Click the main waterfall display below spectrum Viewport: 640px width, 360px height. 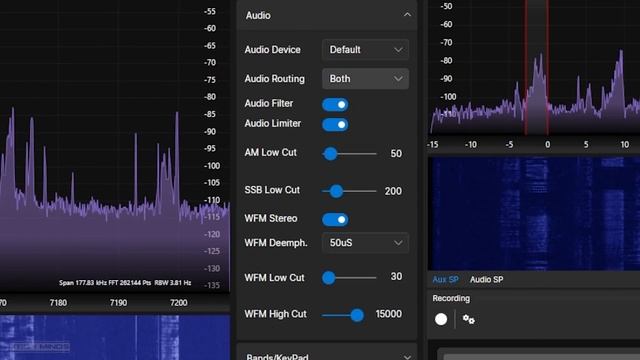pyautogui.click(x=115, y=337)
